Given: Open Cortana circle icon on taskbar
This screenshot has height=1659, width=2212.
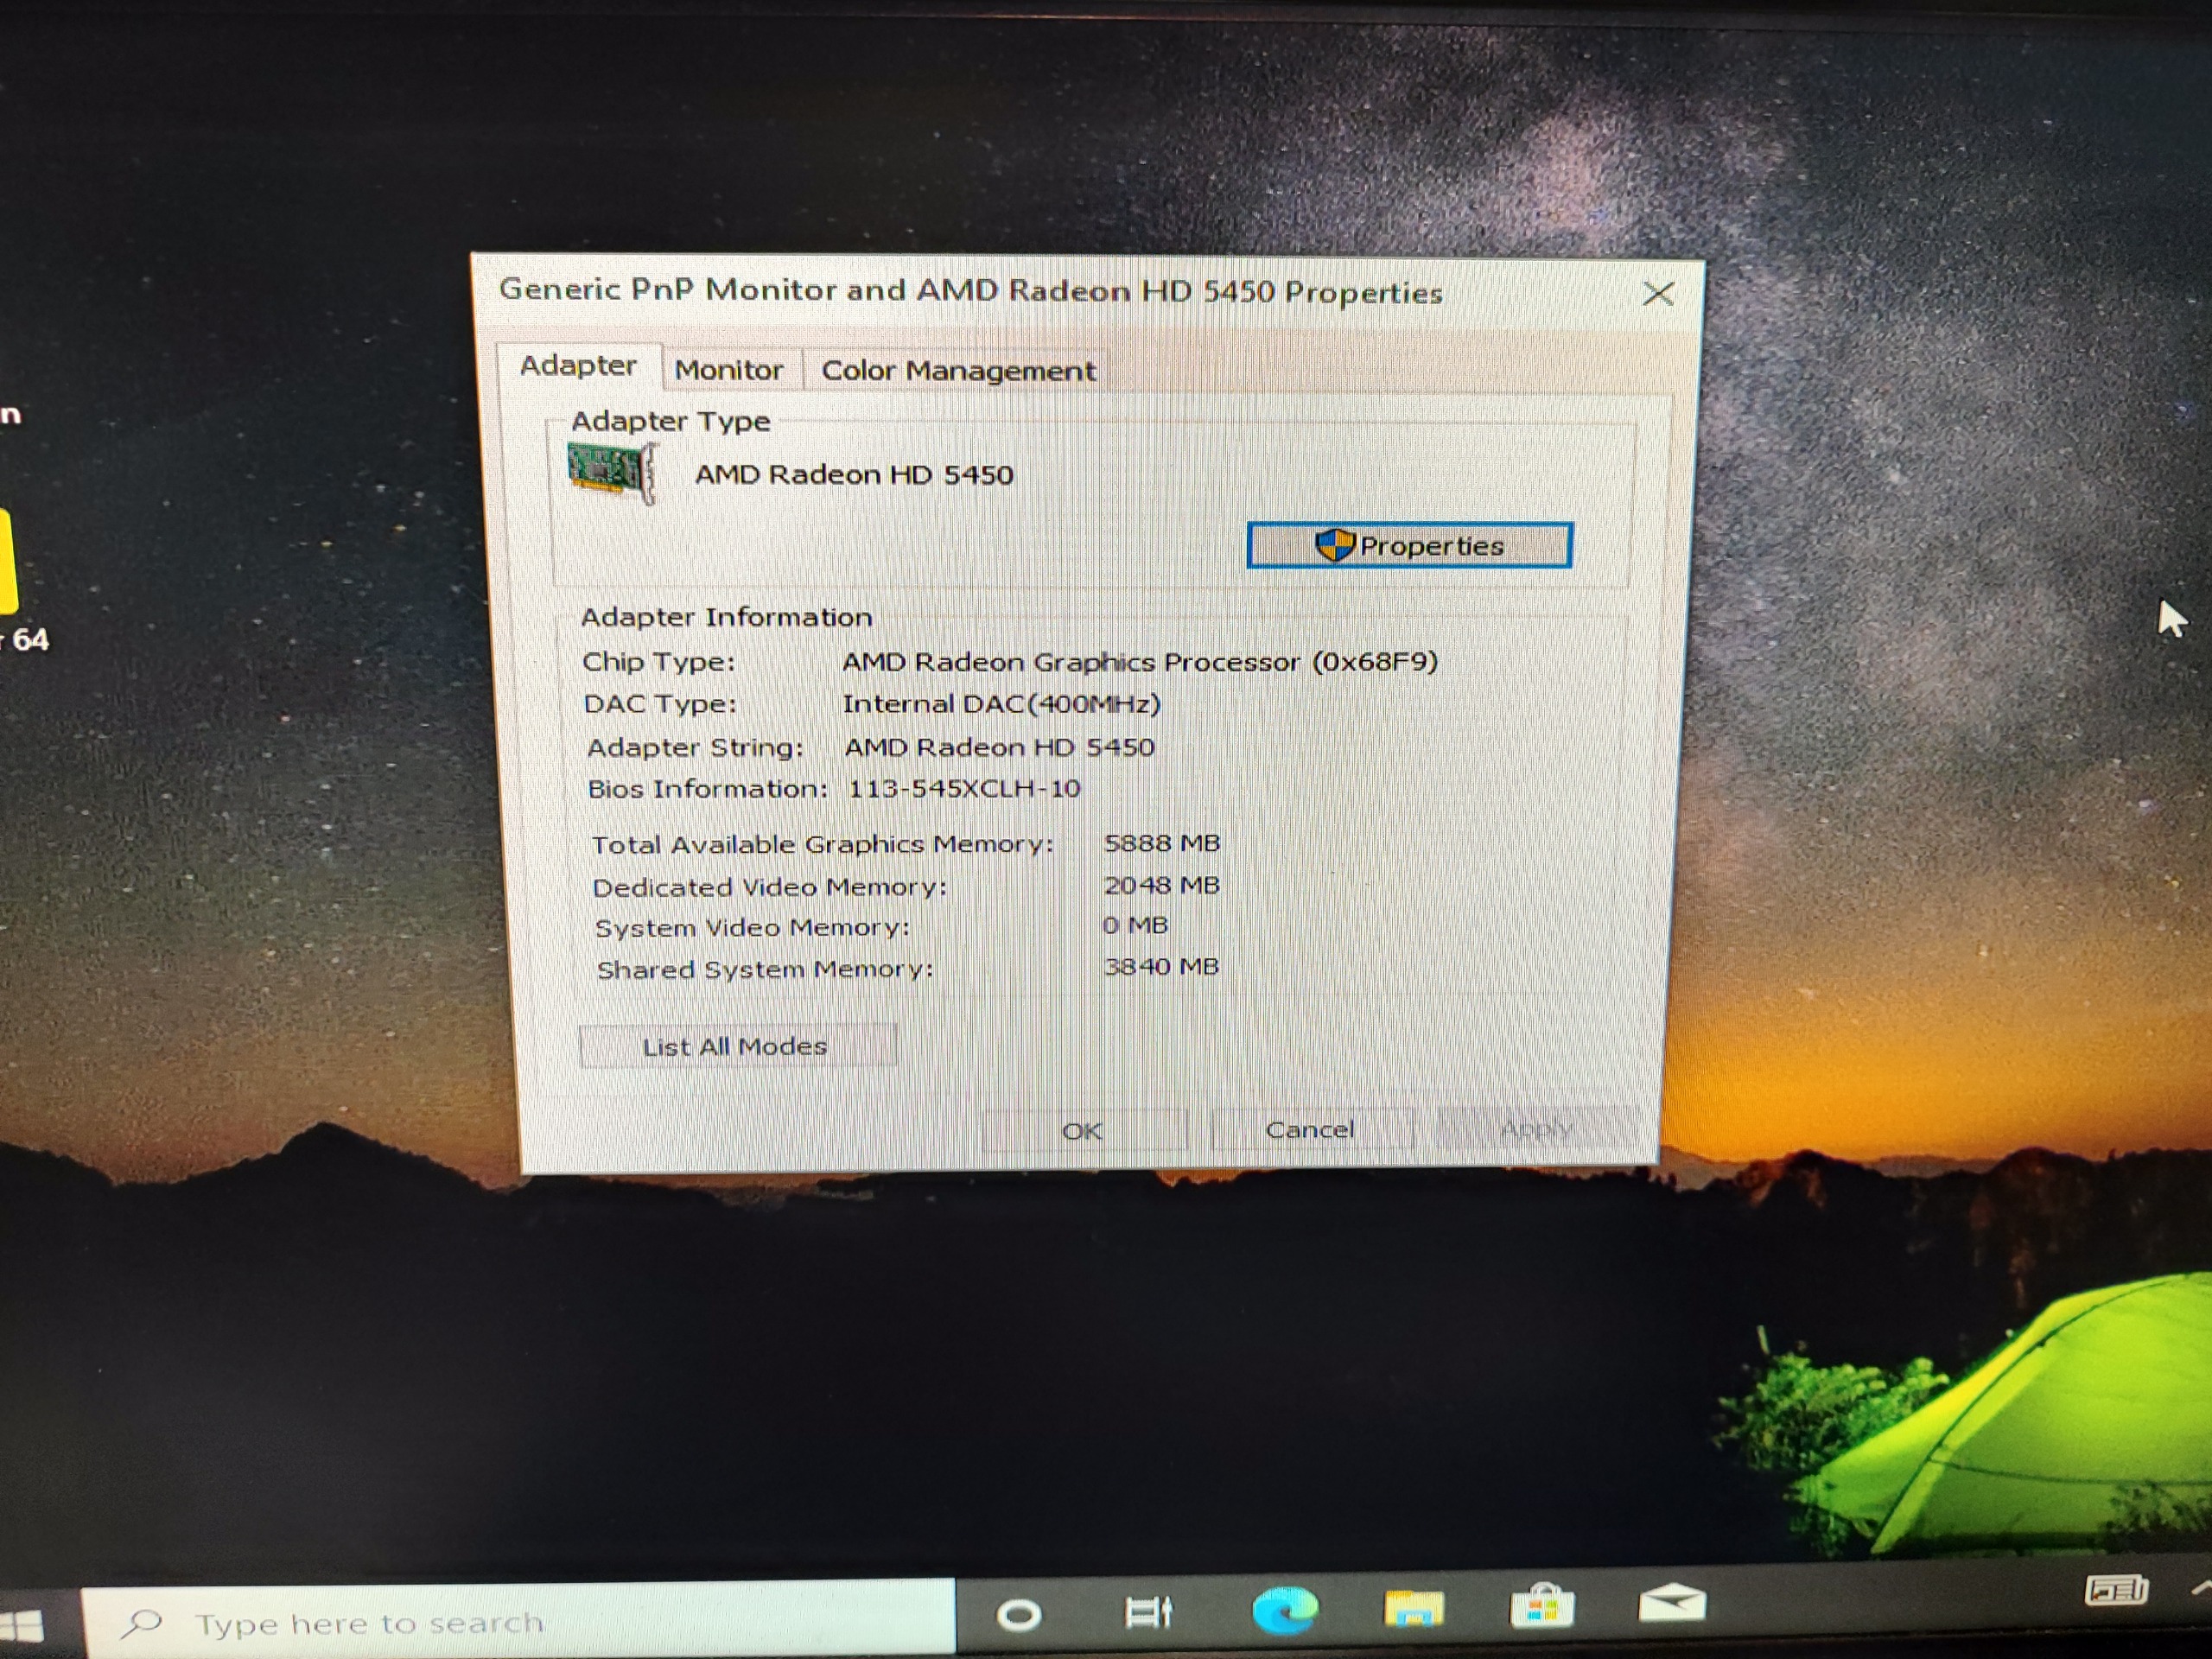Looking at the screenshot, I should 1019,1614.
